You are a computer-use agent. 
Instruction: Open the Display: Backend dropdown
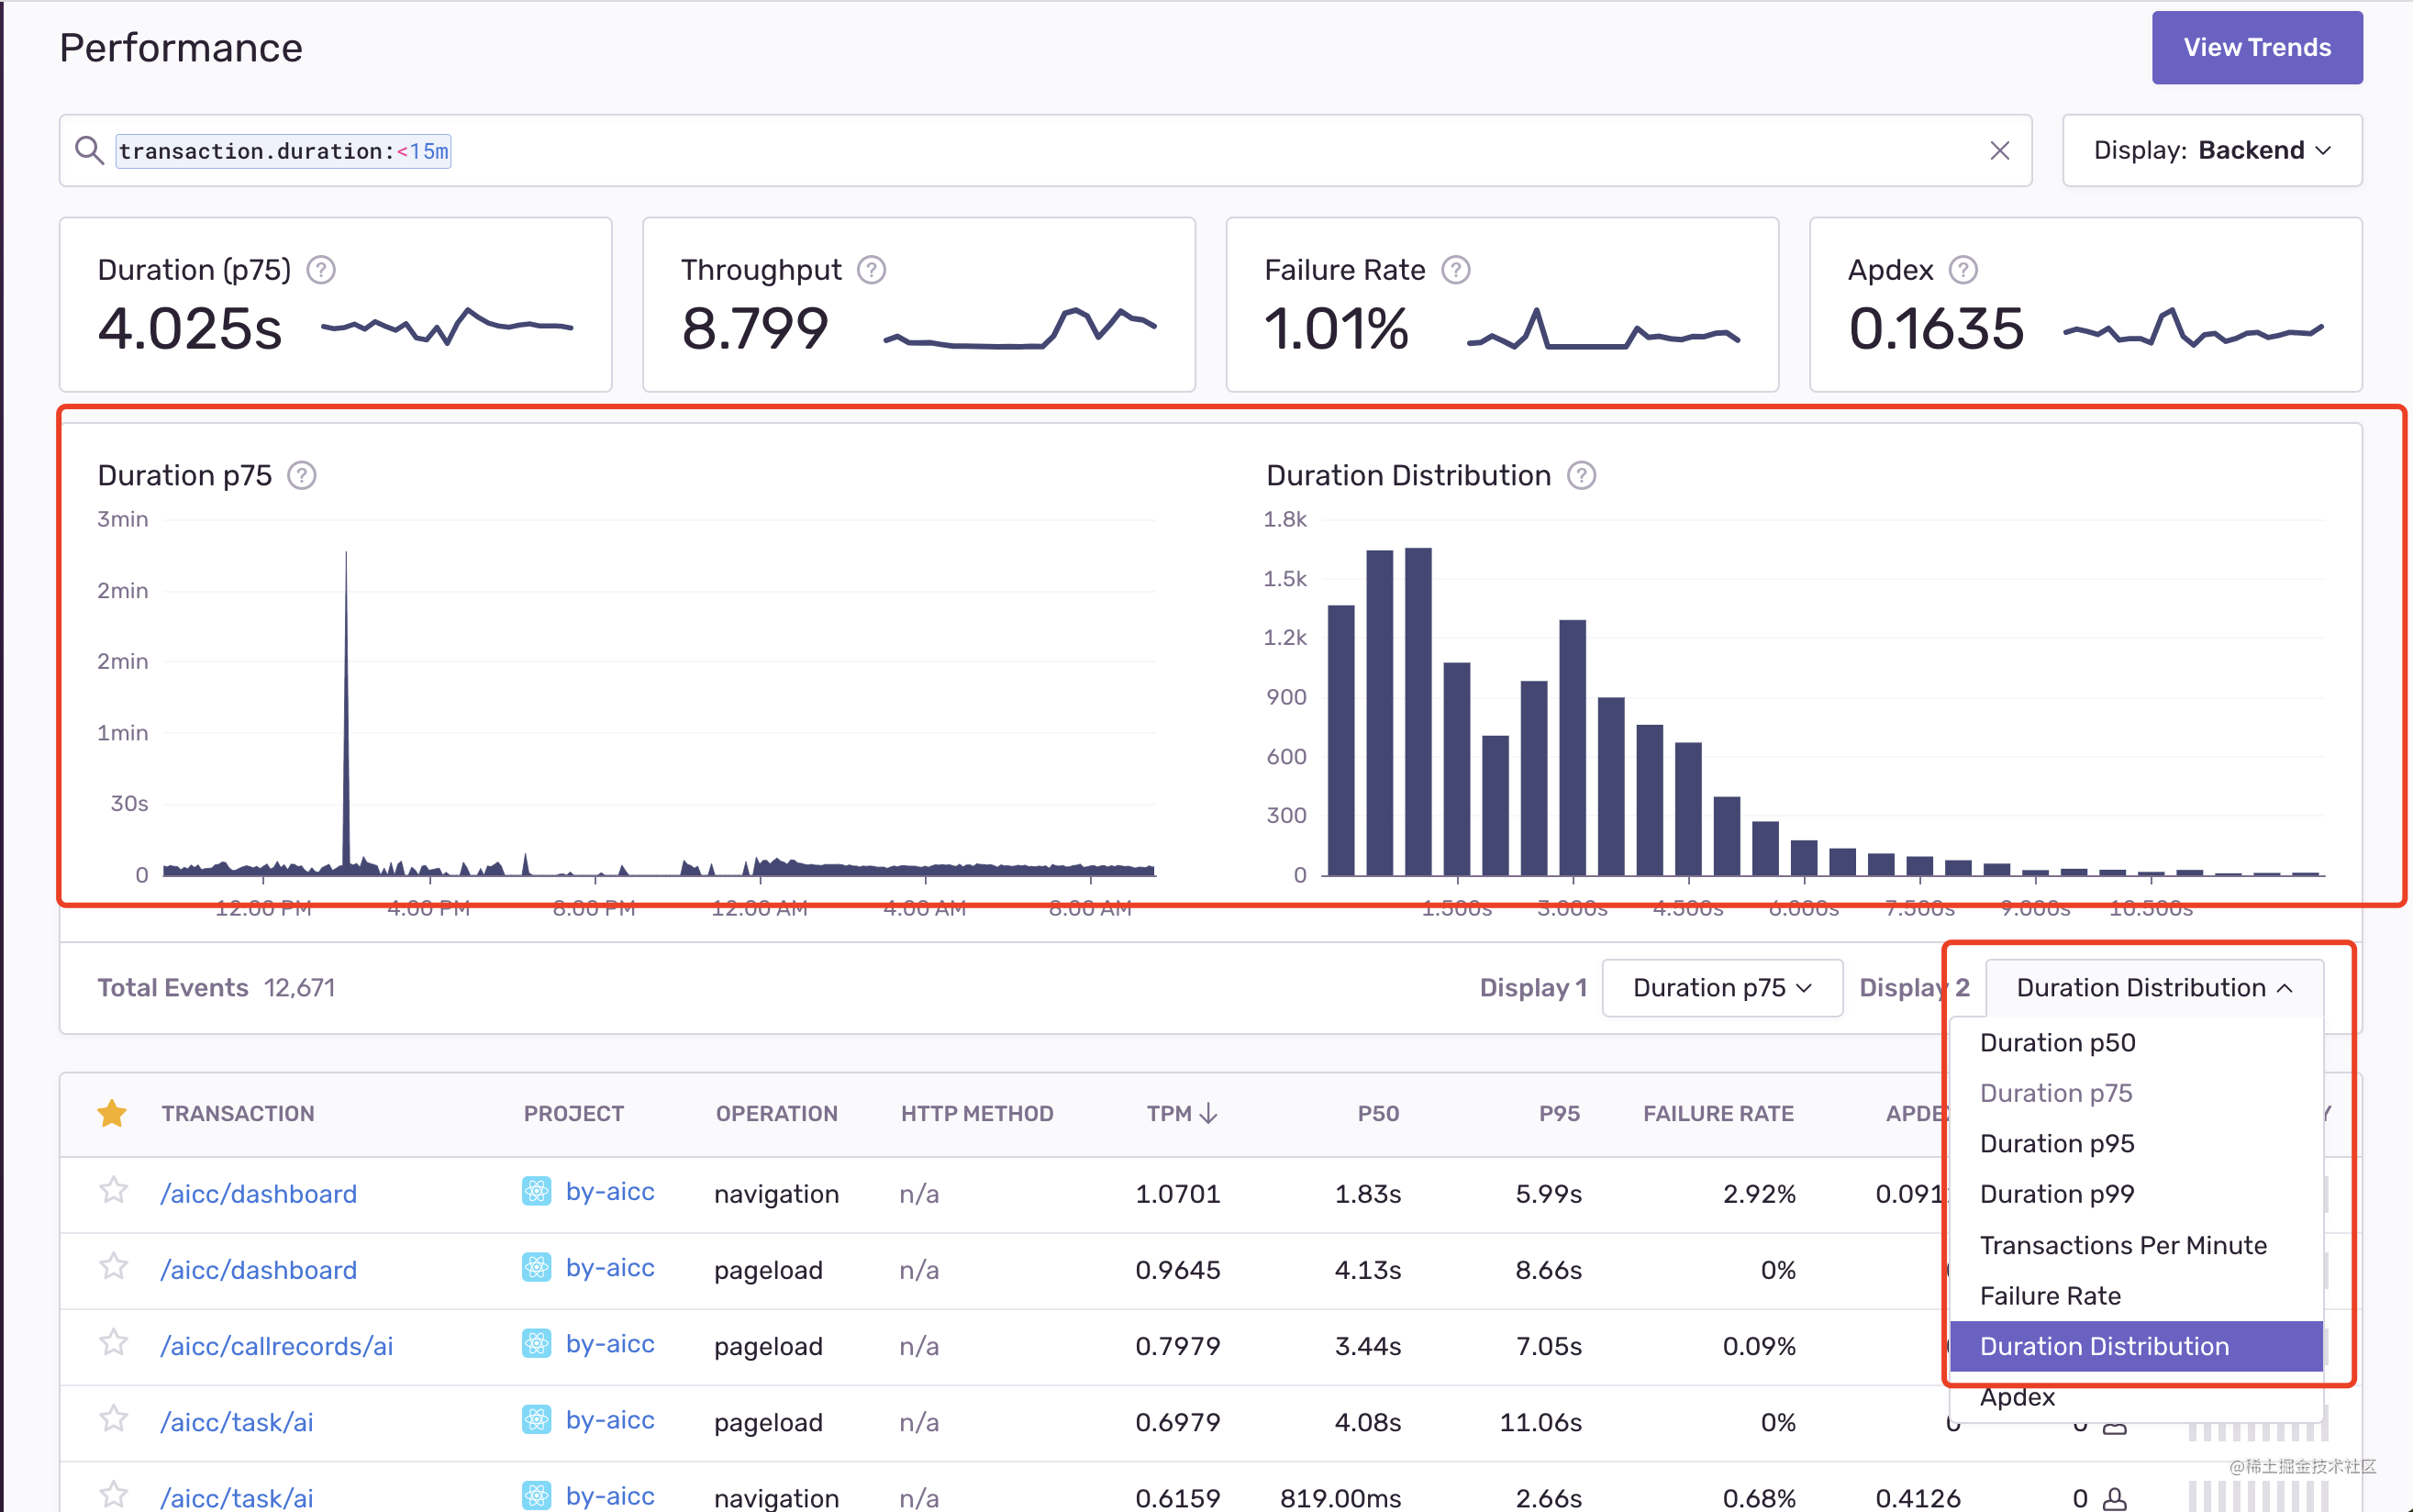(2212, 151)
